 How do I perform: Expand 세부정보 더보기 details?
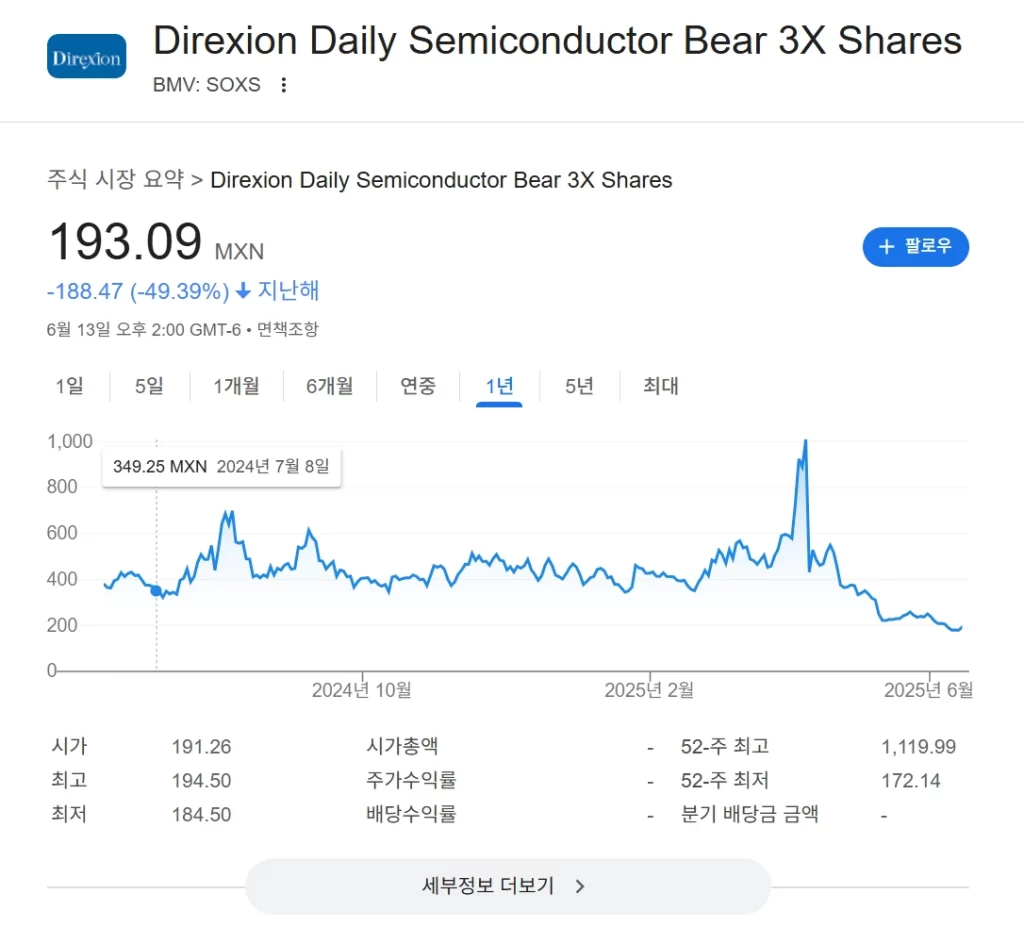point(508,886)
